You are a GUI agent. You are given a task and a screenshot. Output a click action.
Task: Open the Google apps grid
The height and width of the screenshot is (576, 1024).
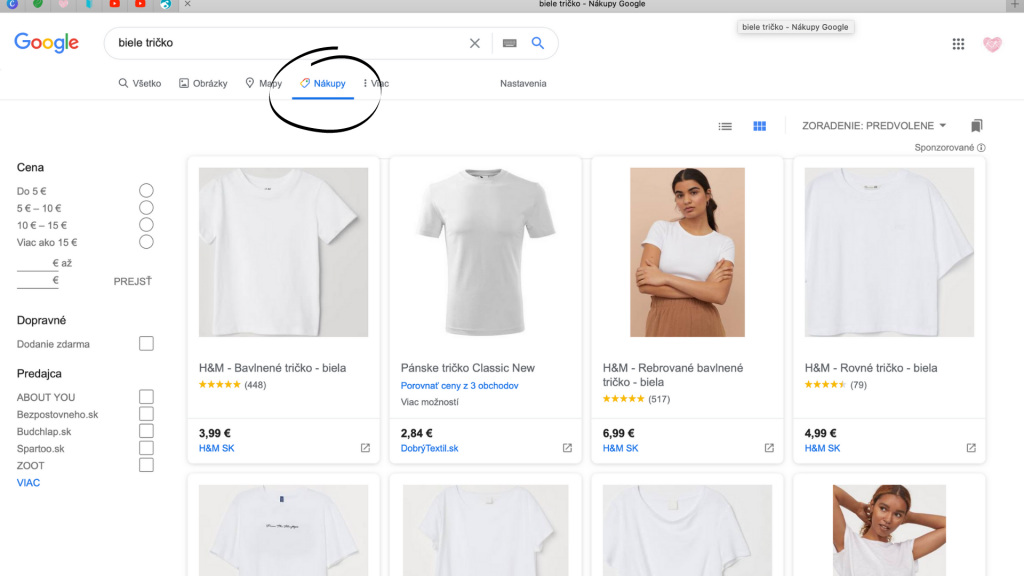[958, 44]
